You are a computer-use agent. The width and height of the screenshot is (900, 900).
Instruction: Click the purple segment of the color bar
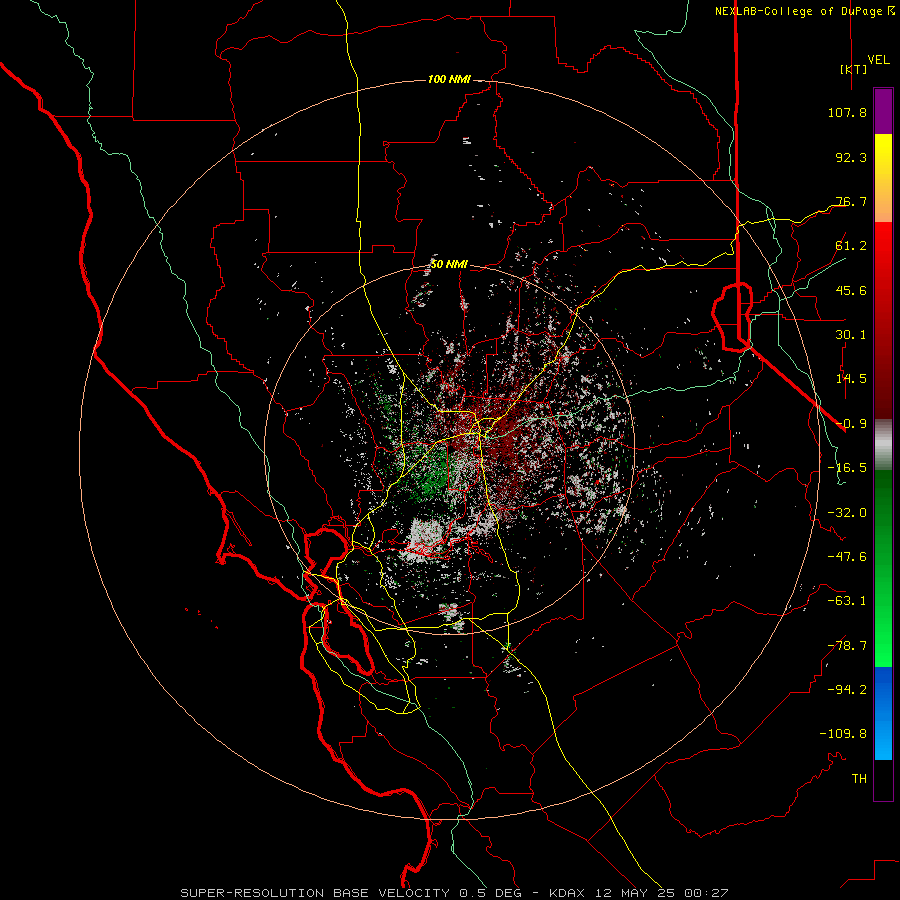pos(883,112)
